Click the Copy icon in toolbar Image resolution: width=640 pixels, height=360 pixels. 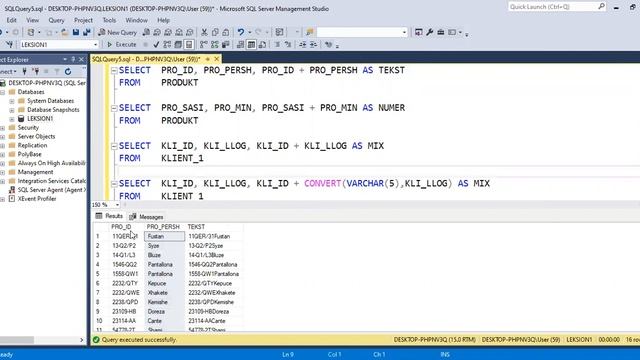[215, 32]
